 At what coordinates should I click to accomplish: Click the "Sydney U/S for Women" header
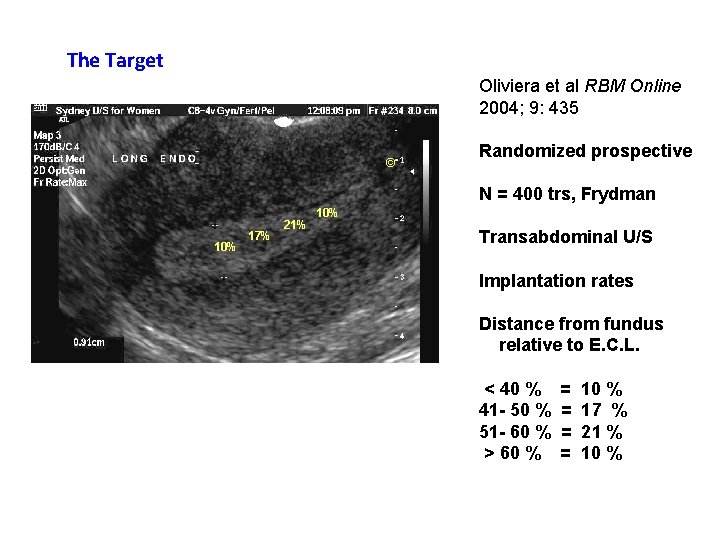[108, 111]
